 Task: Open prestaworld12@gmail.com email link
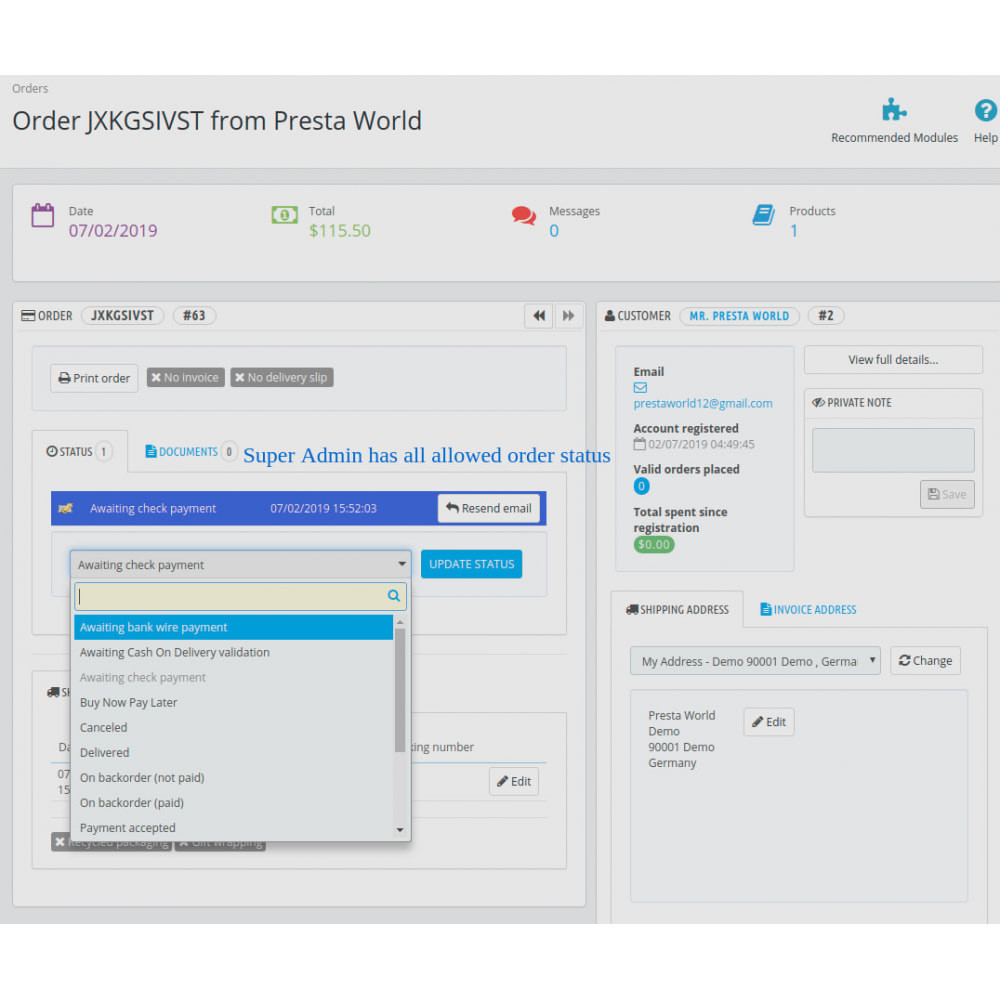(x=703, y=404)
